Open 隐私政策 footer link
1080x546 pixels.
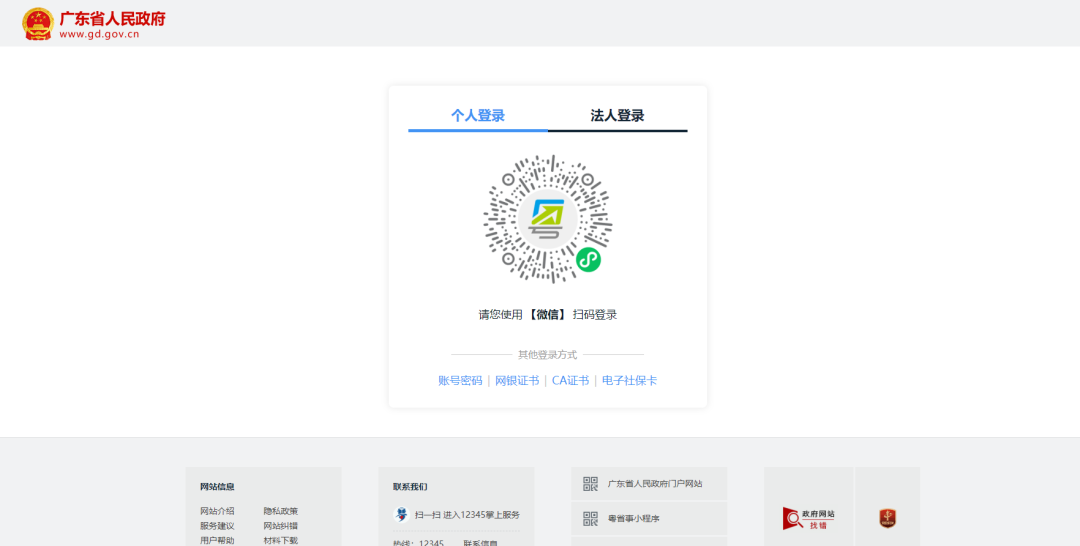point(280,511)
